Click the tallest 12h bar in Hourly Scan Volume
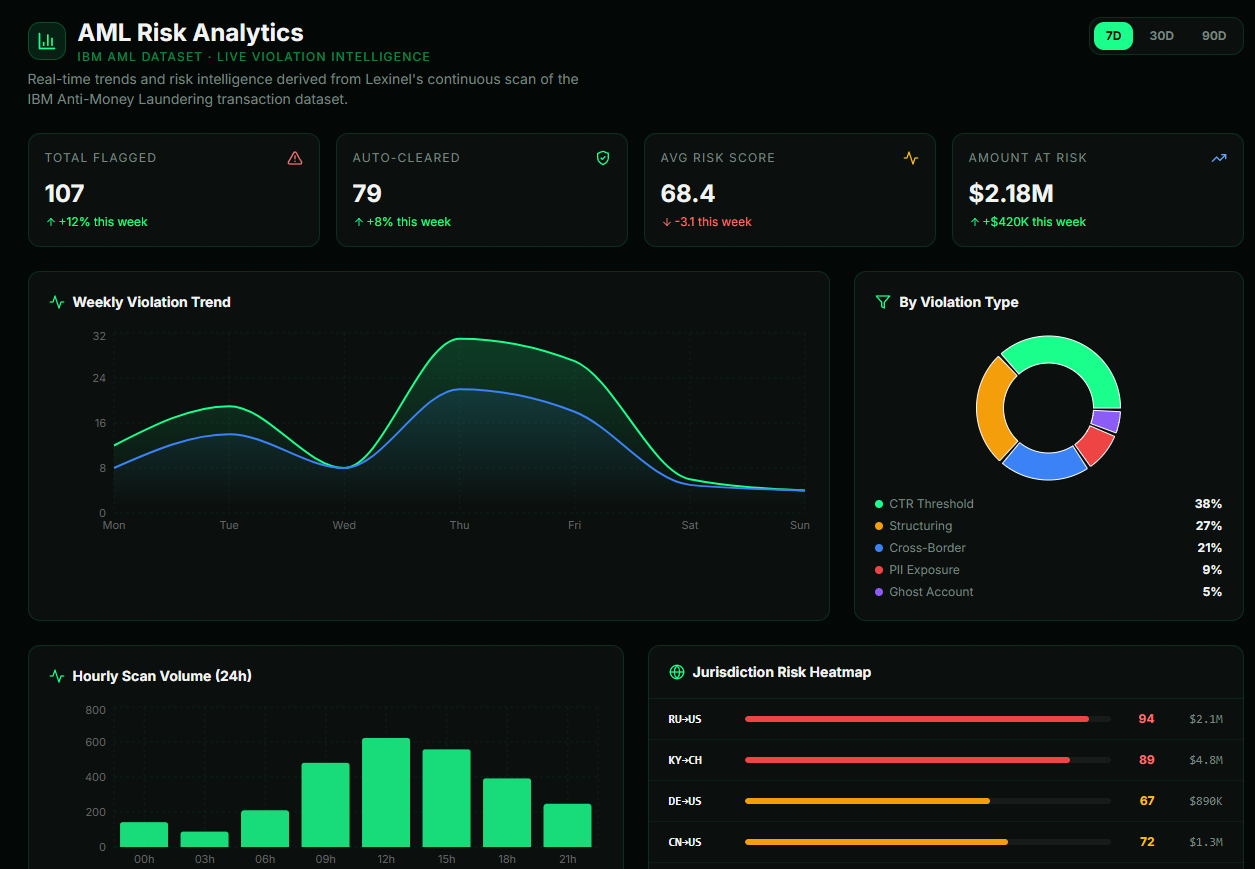1255x869 pixels. point(386,790)
